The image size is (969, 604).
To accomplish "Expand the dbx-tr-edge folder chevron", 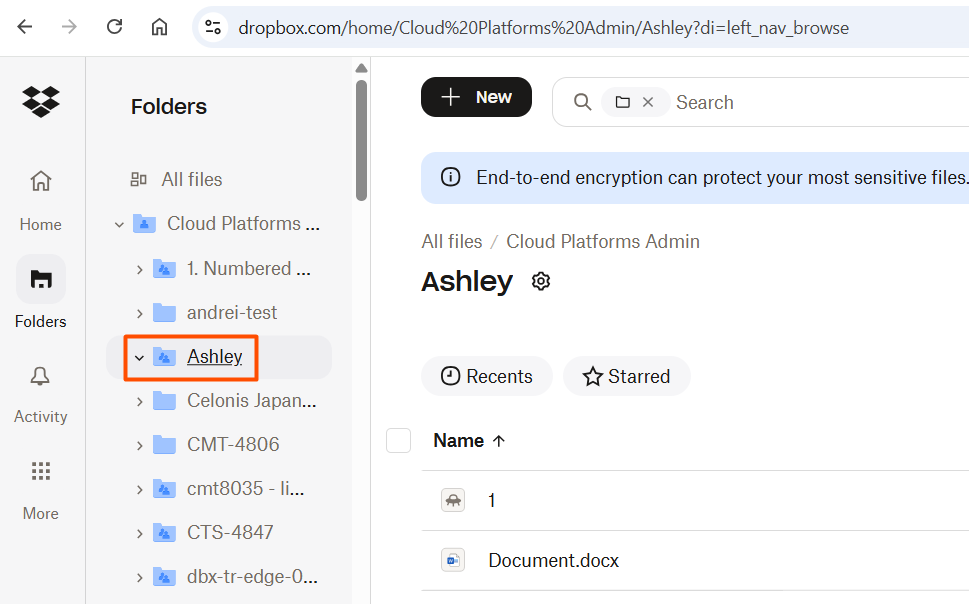I will [x=139, y=578].
